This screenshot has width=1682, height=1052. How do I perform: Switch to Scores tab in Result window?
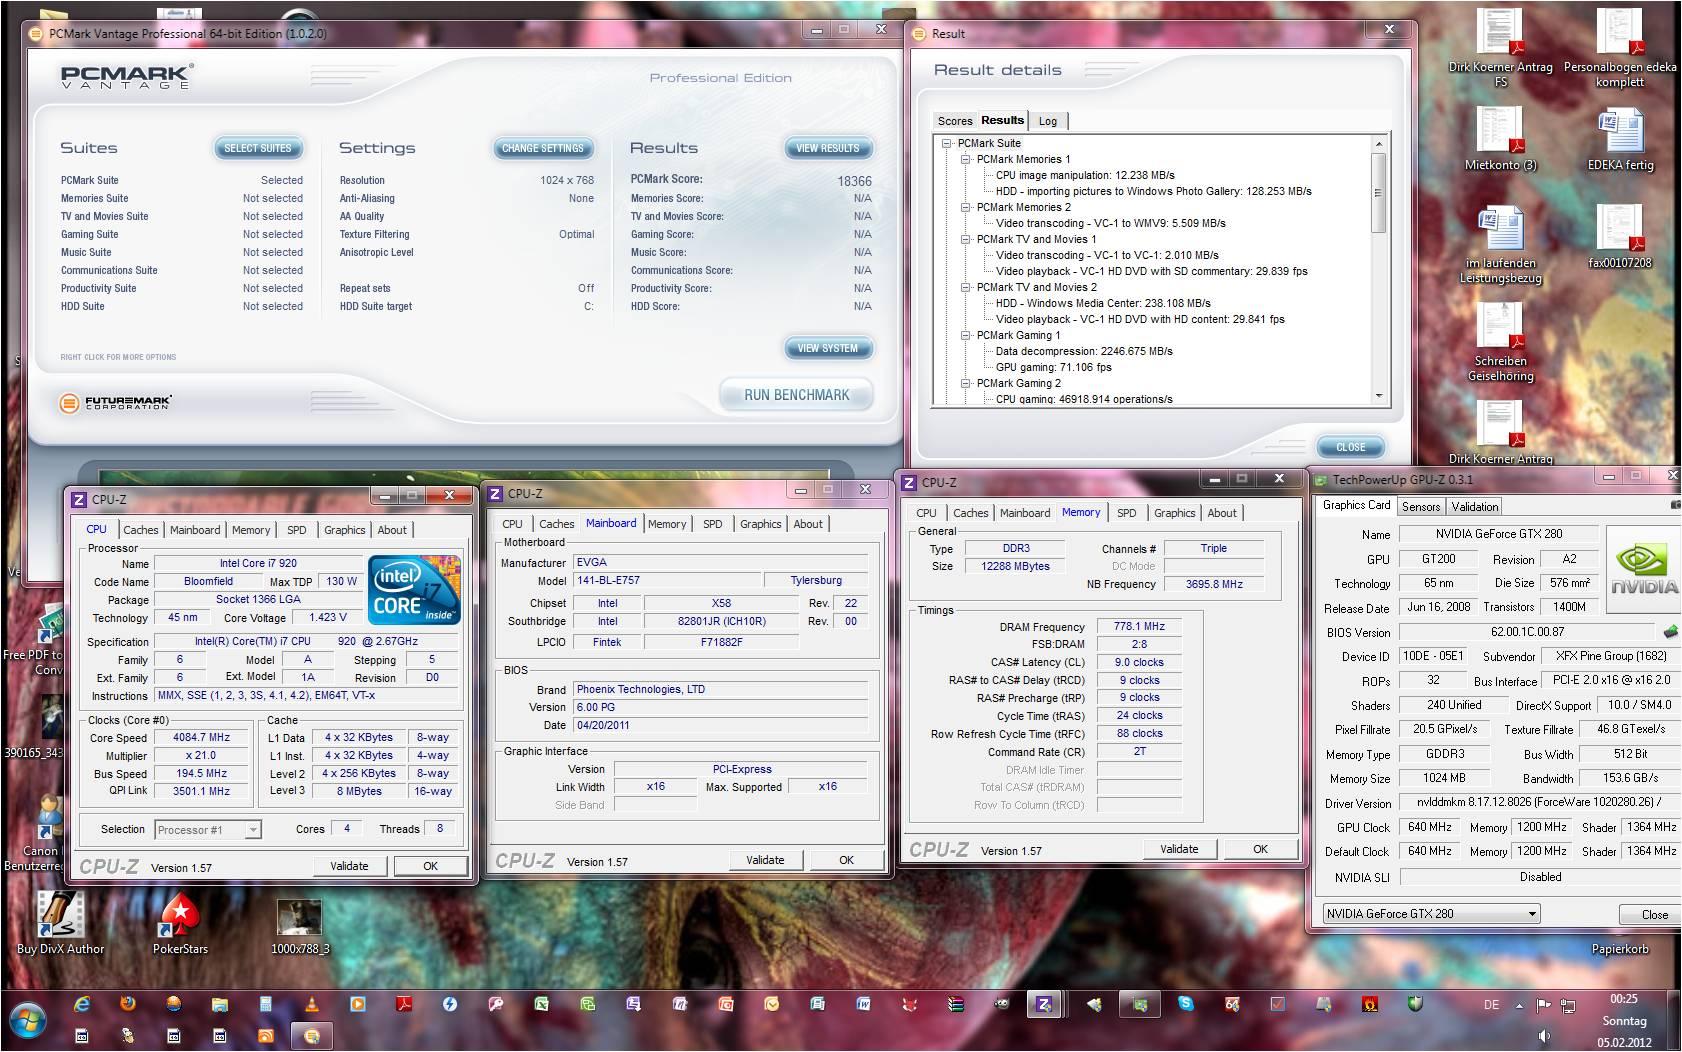(954, 121)
